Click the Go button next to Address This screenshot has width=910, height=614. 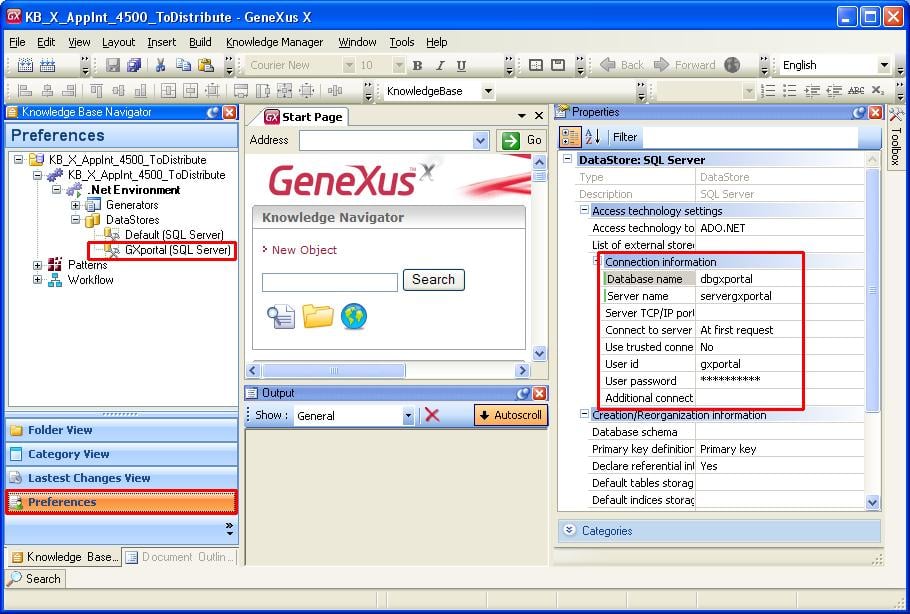522,141
